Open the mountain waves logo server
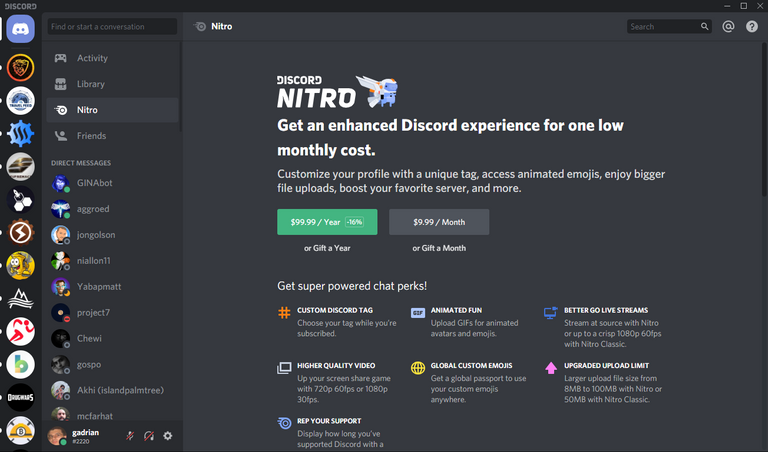768x452 pixels. click(x=21, y=298)
